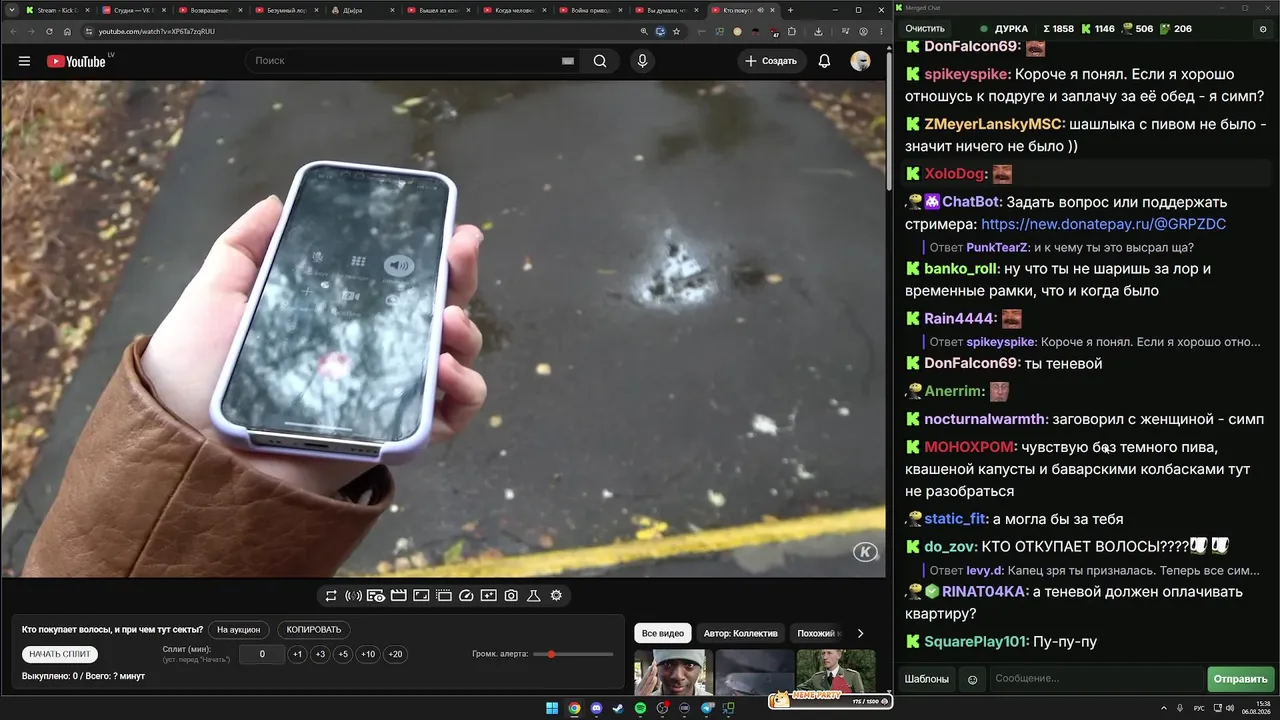
Task: Click the flask experiments icon
Action: click(x=534, y=596)
